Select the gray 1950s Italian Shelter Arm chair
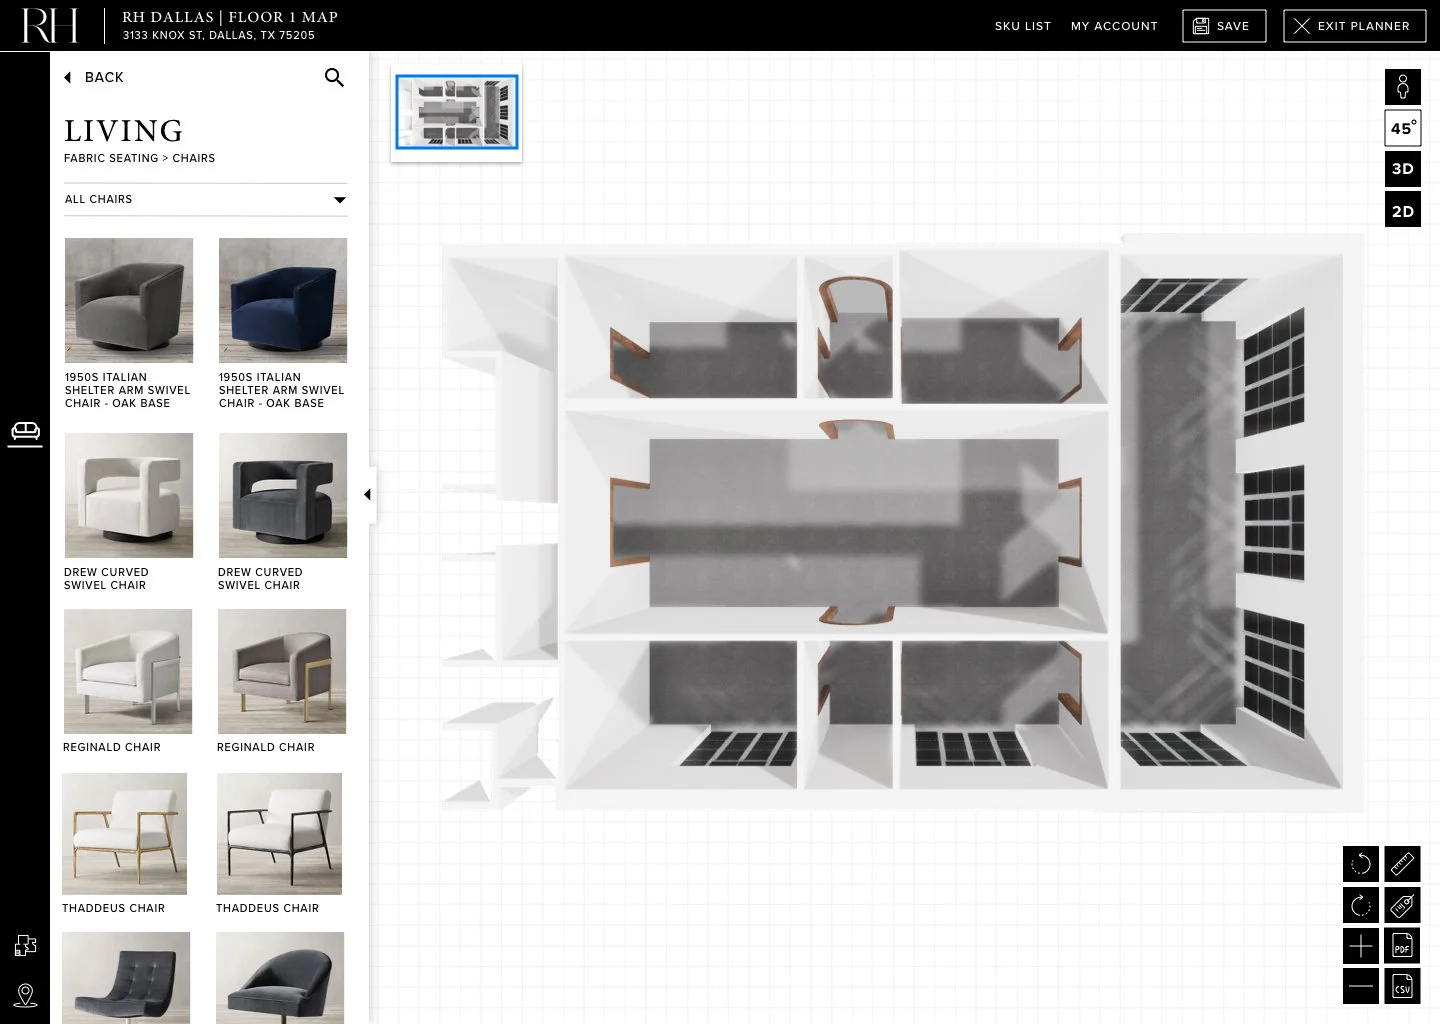The width and height of the screenshot is (1440, 1024). 129,300
